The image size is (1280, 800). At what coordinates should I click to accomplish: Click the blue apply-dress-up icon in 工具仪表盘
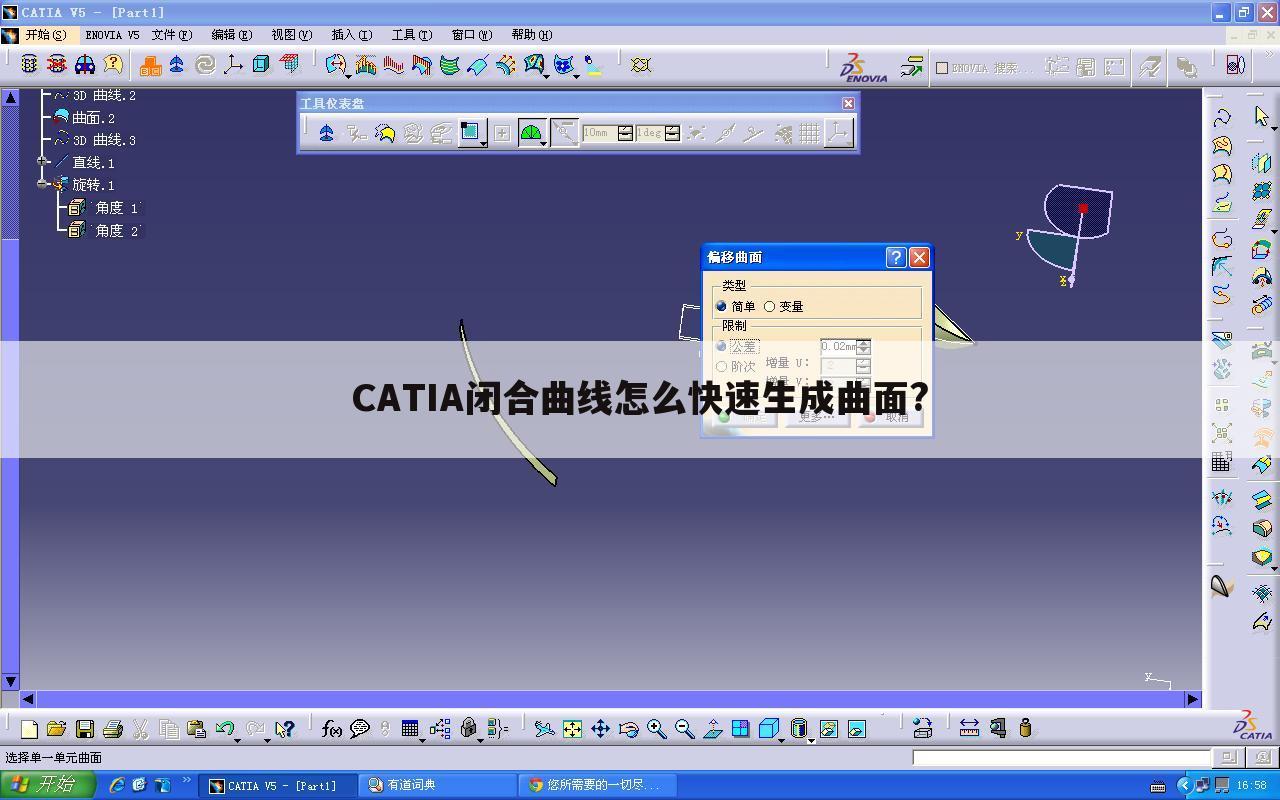click(326, 132)
